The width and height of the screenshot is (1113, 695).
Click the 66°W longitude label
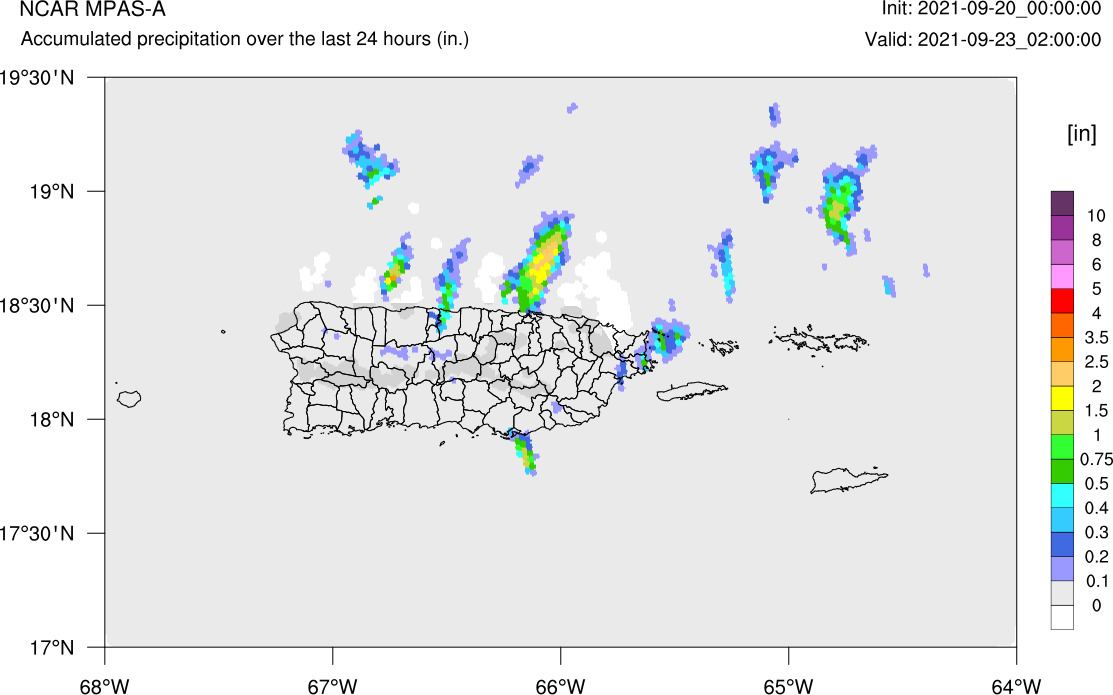[x=561, y=686]
